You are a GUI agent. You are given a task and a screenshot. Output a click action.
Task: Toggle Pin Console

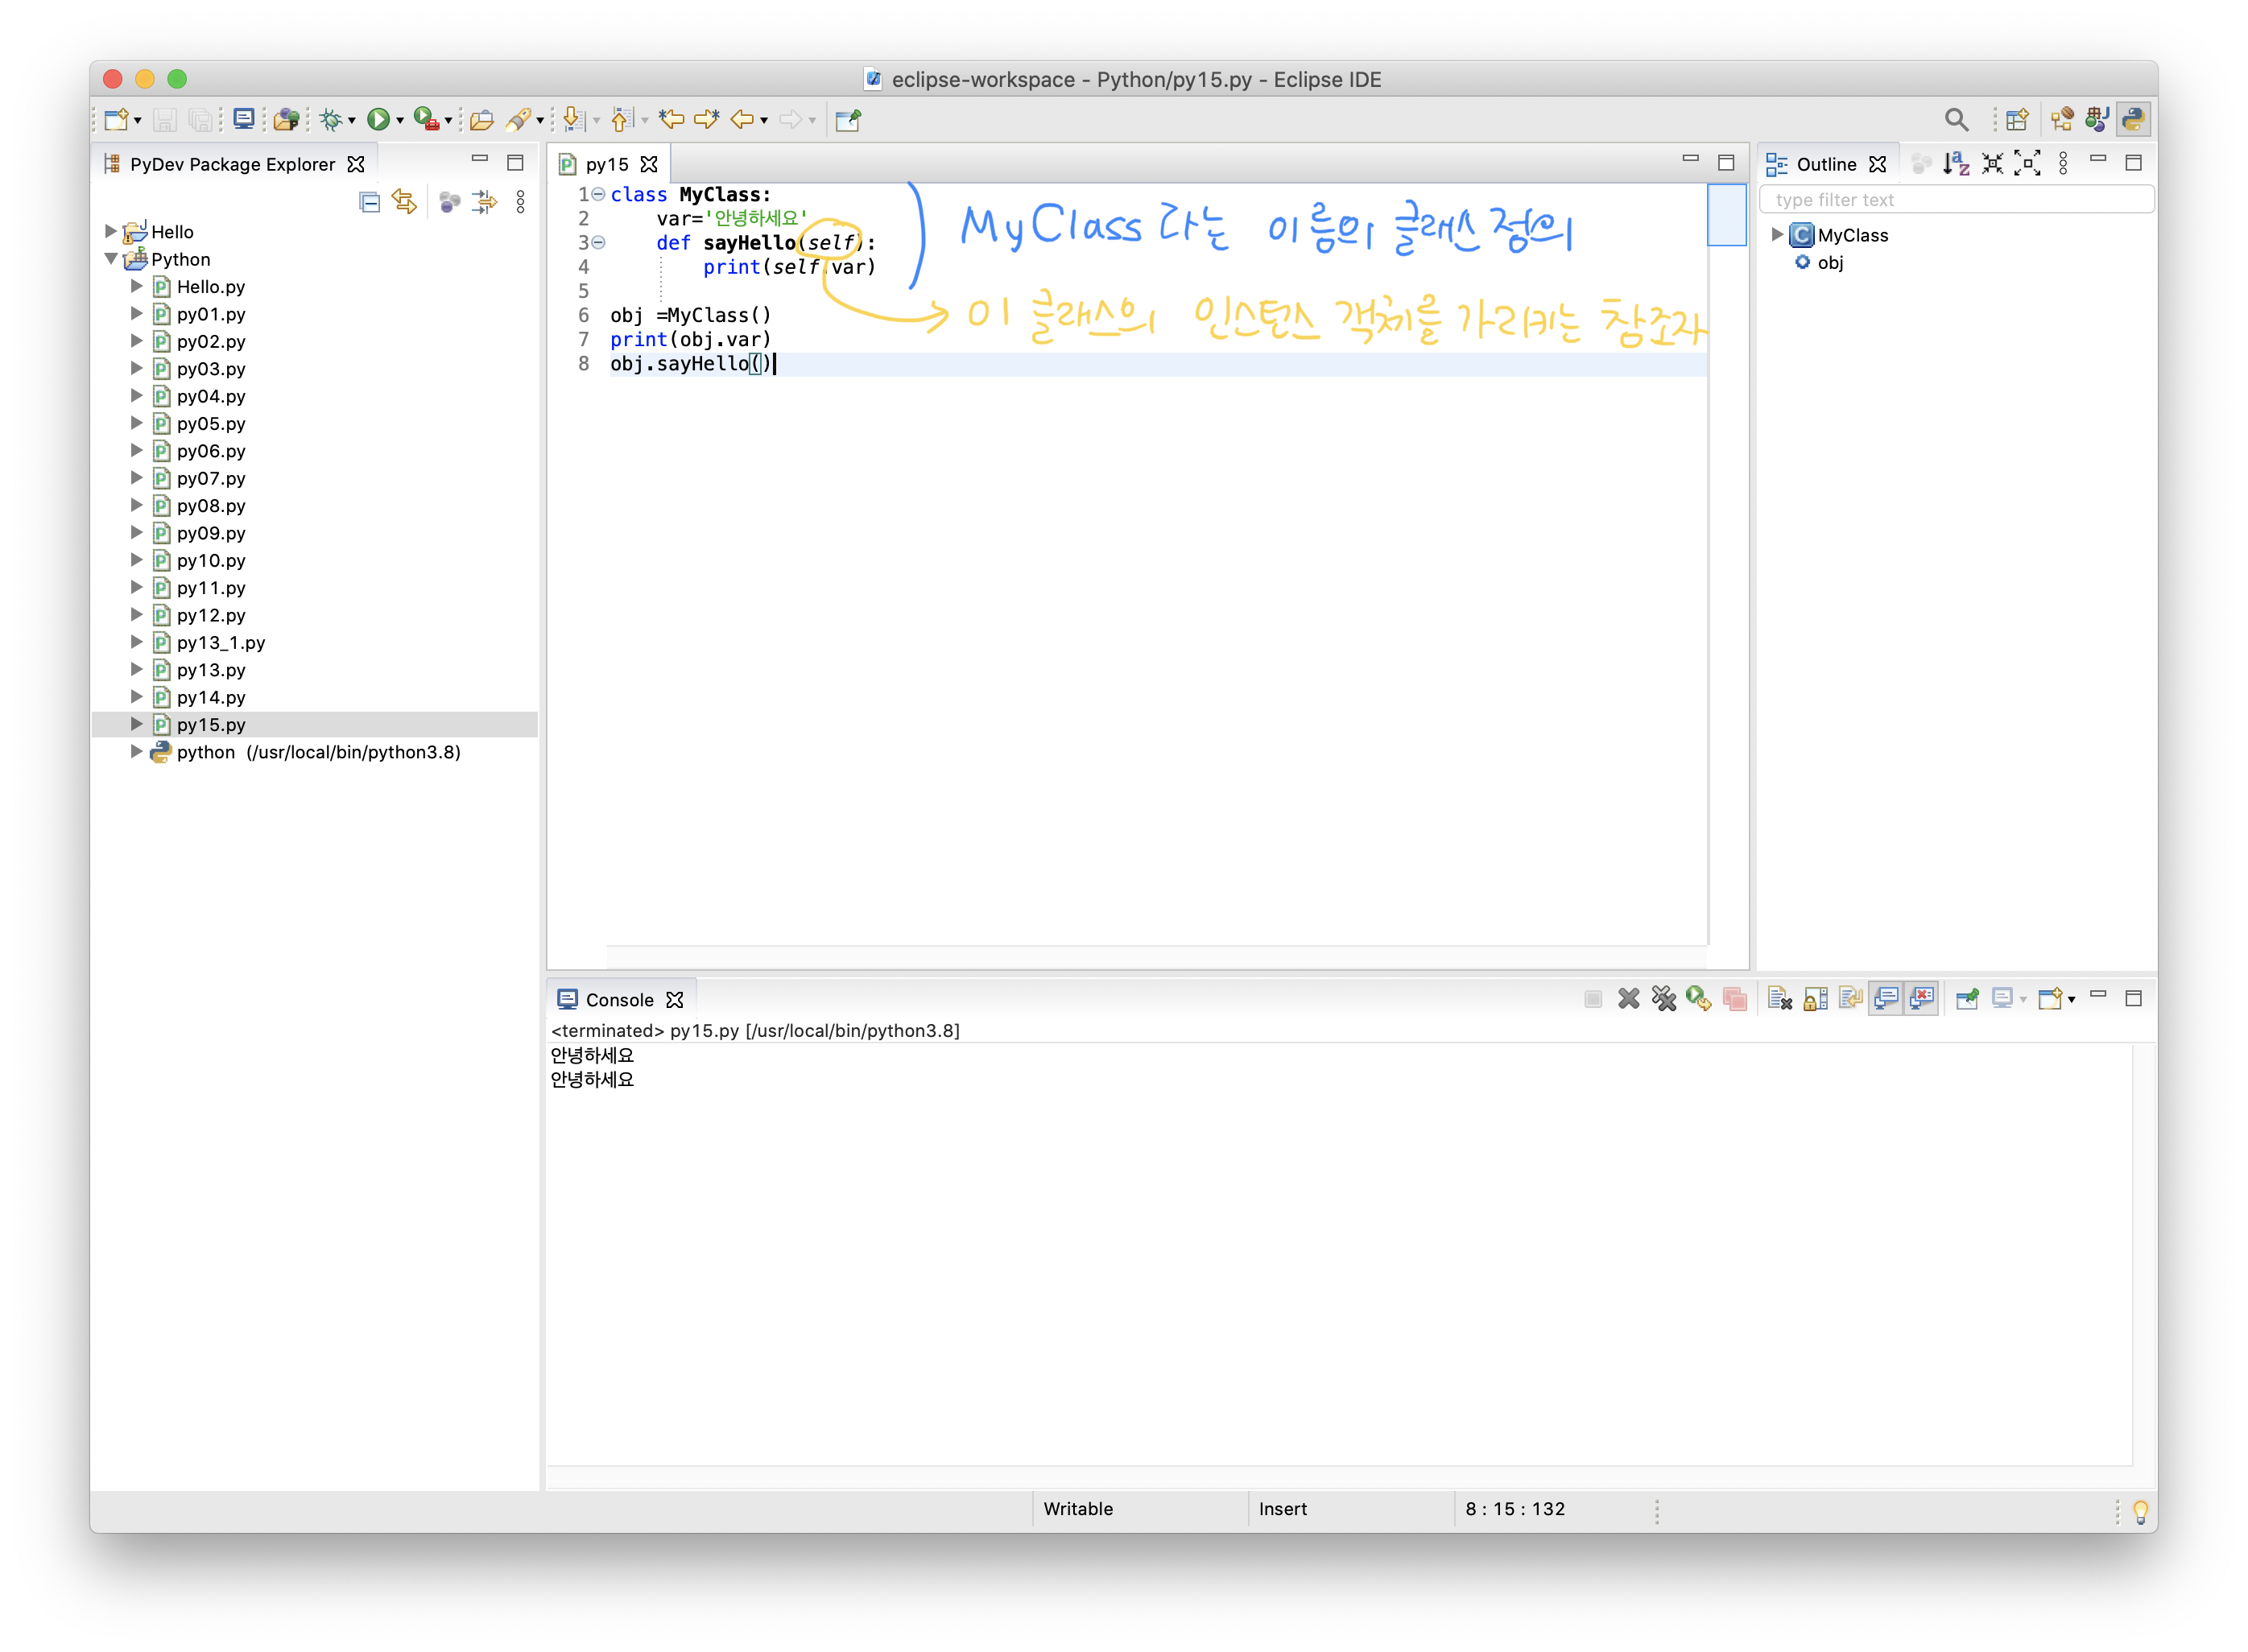click(x=1967, y=999)
